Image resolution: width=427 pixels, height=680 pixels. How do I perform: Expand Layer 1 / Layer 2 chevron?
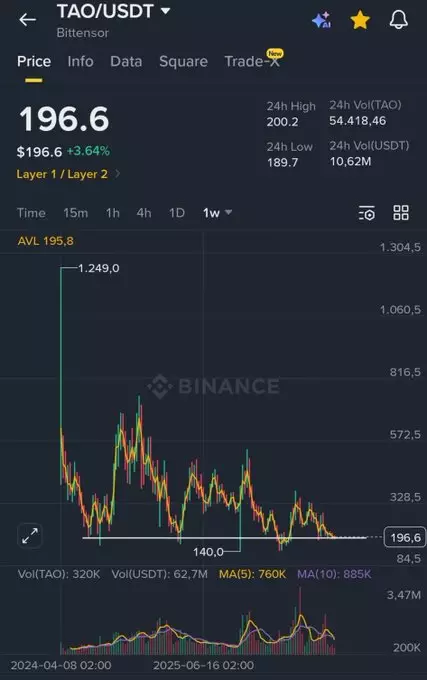coord(117,174)
